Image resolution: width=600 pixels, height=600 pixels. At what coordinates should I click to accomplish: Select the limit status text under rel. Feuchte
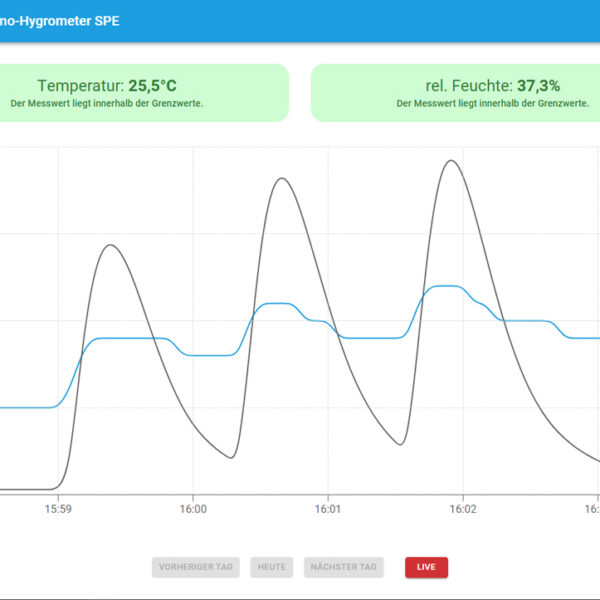490,103
